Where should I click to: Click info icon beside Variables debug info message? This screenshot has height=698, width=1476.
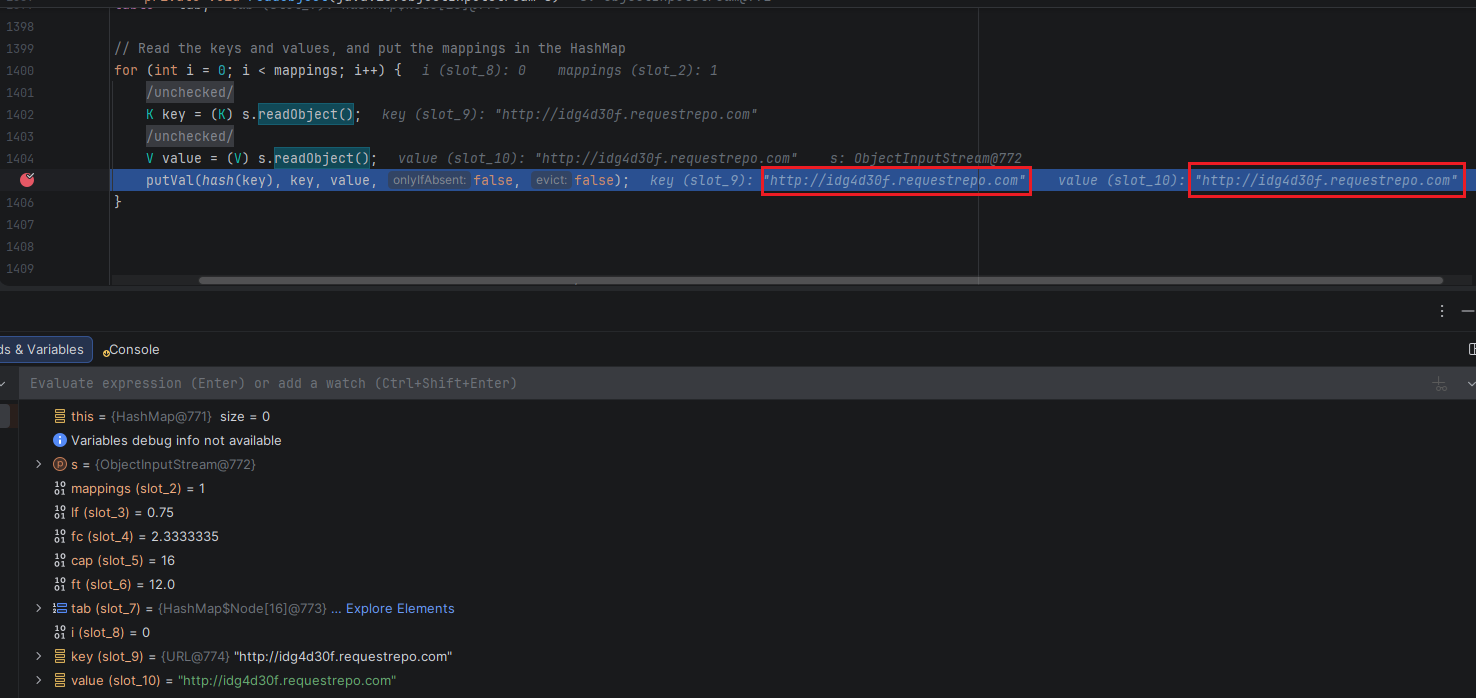[x=60, y=441]
